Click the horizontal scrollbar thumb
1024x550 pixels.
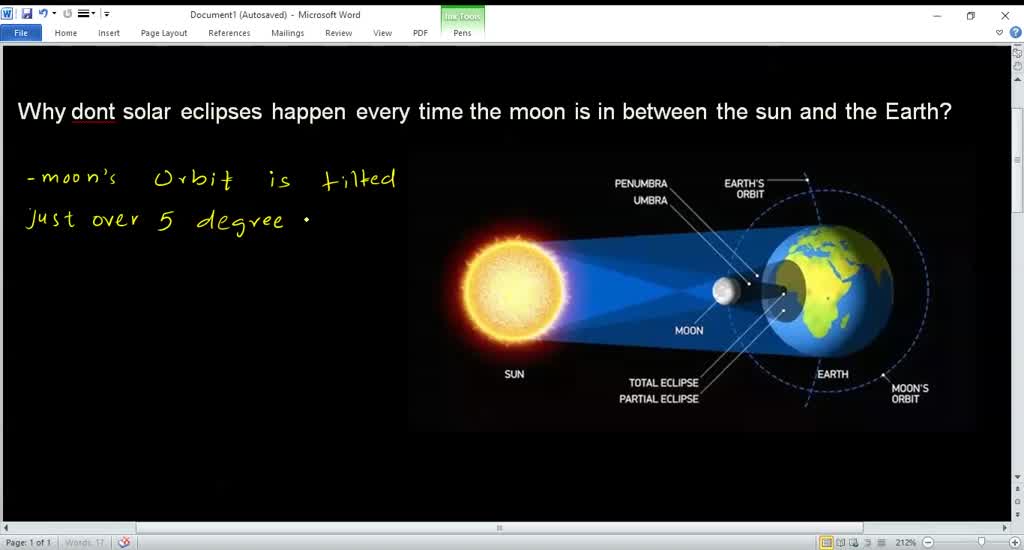pyautogui.click(x=500, y=527)
